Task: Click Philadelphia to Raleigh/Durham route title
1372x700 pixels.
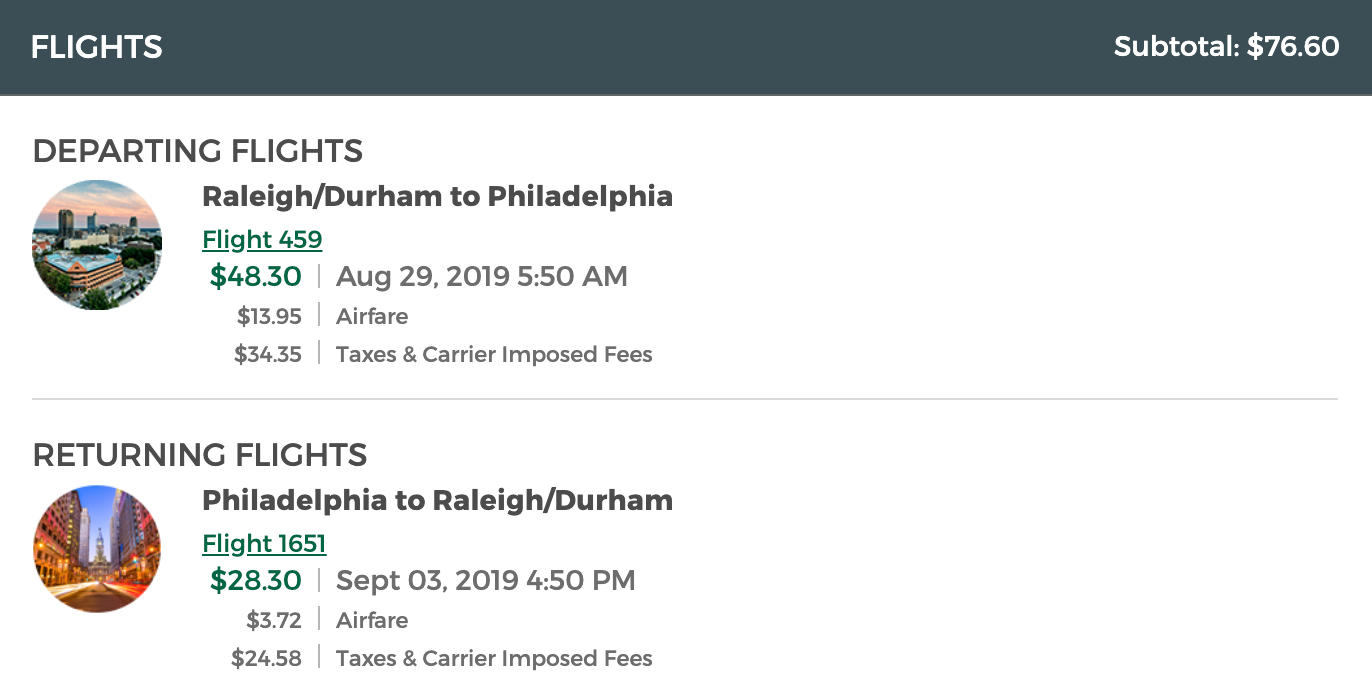Action: 437,500
